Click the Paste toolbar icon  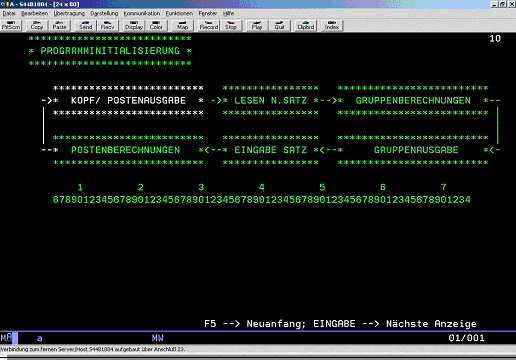[59, 26]
